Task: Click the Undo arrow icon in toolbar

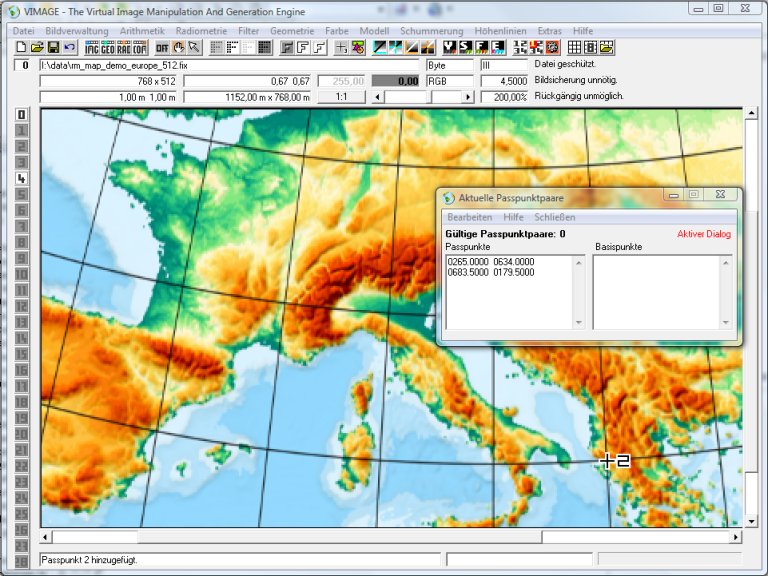Action: [69, 47]
